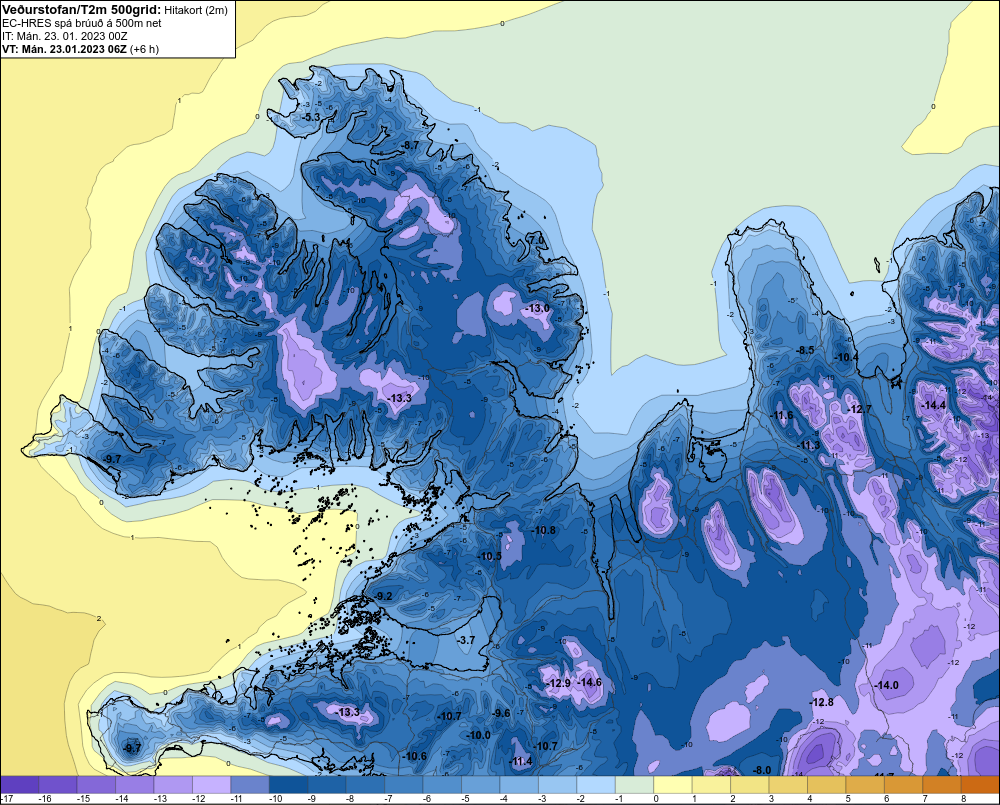Click the -5.3 temperature value on map
Image resolution: width=1000 pixels, height=805 pixels.
(311, 117)
